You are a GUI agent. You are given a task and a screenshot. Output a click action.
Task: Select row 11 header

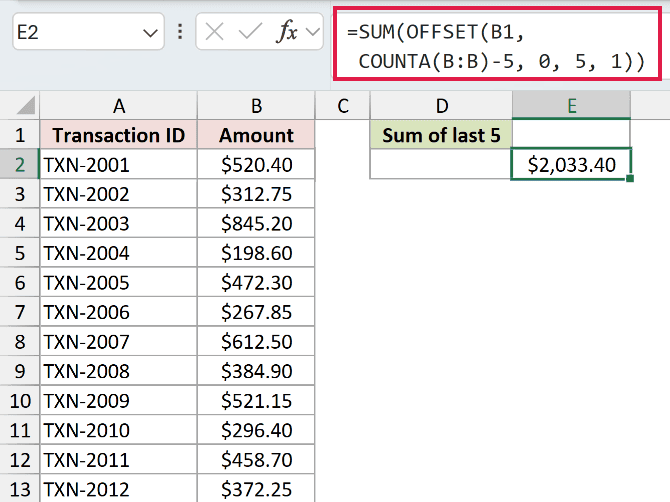(20, 430)
